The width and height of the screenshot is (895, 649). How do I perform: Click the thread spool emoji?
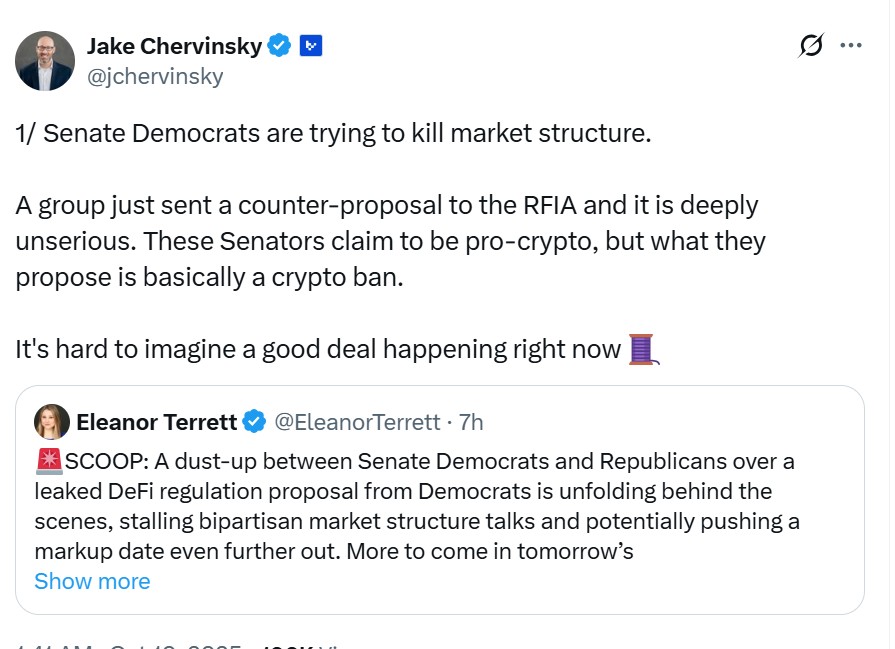point(641,350)
